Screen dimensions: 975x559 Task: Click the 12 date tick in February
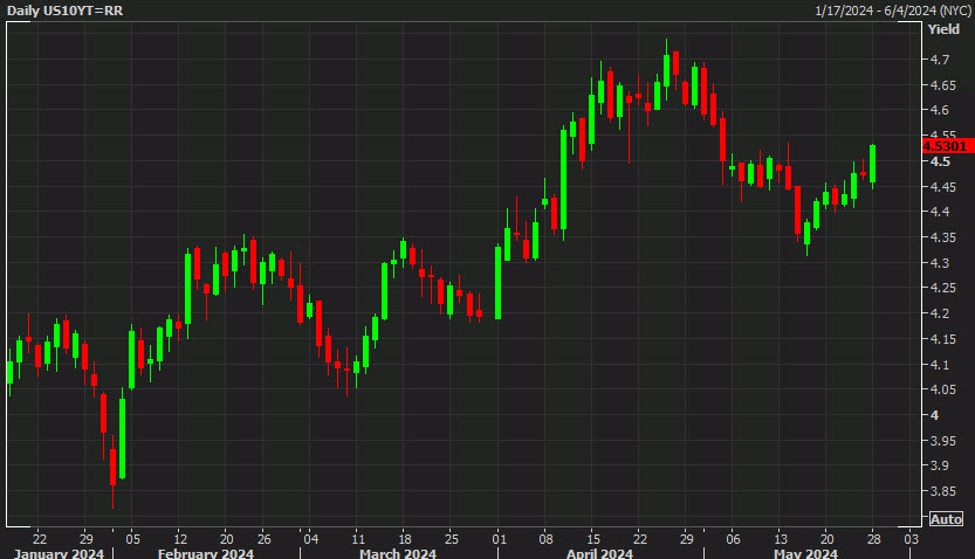[x=180, y=539]
